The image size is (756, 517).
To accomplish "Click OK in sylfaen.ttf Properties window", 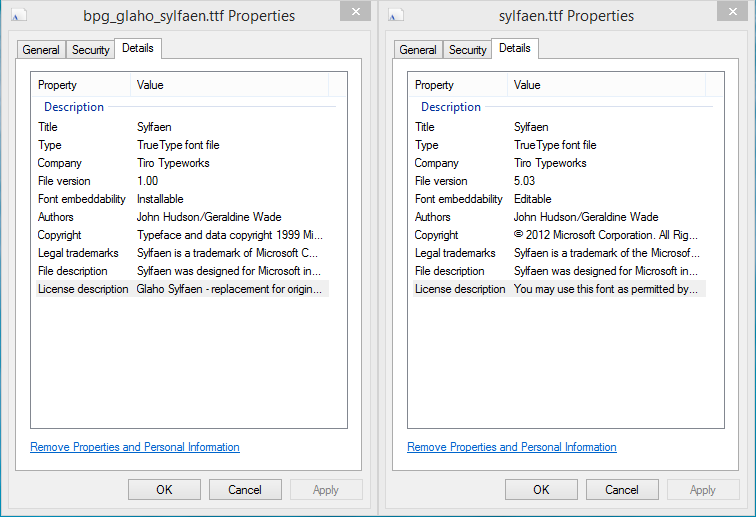I will (541, 490).
